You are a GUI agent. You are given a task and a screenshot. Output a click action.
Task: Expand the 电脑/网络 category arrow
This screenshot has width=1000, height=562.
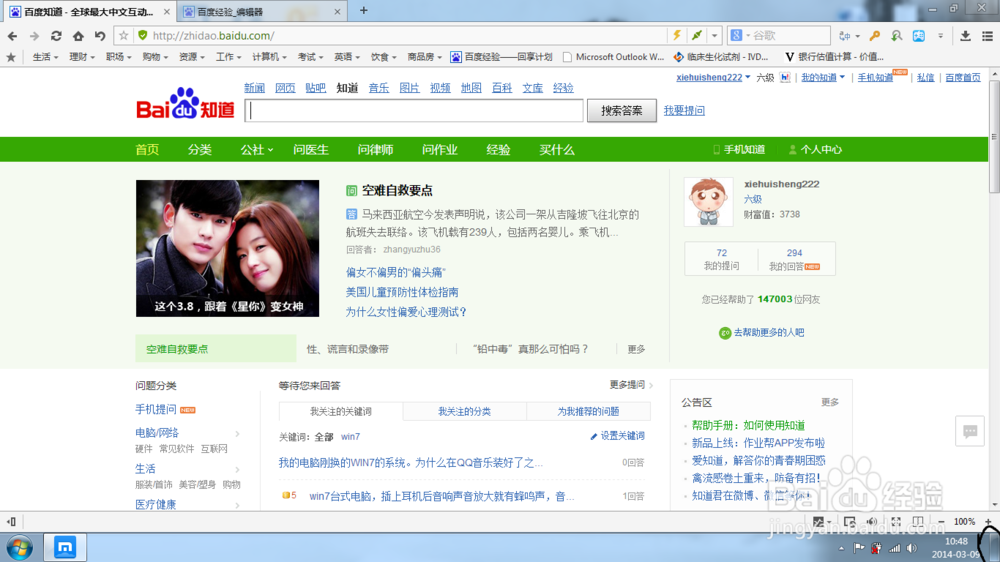237,434
